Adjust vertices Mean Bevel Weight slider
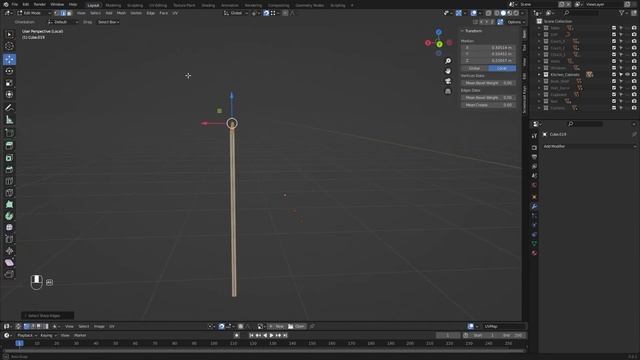 (x=488, y=83)
